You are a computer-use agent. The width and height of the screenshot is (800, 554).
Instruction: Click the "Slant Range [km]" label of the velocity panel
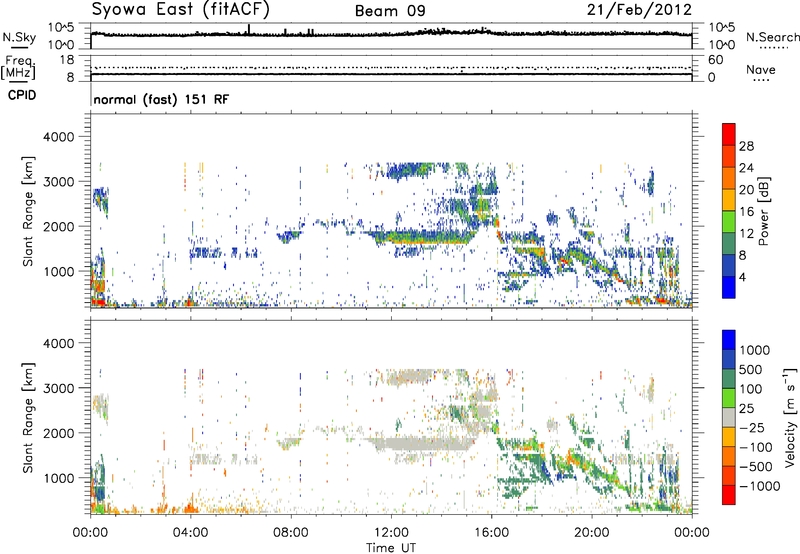[28, 417]
